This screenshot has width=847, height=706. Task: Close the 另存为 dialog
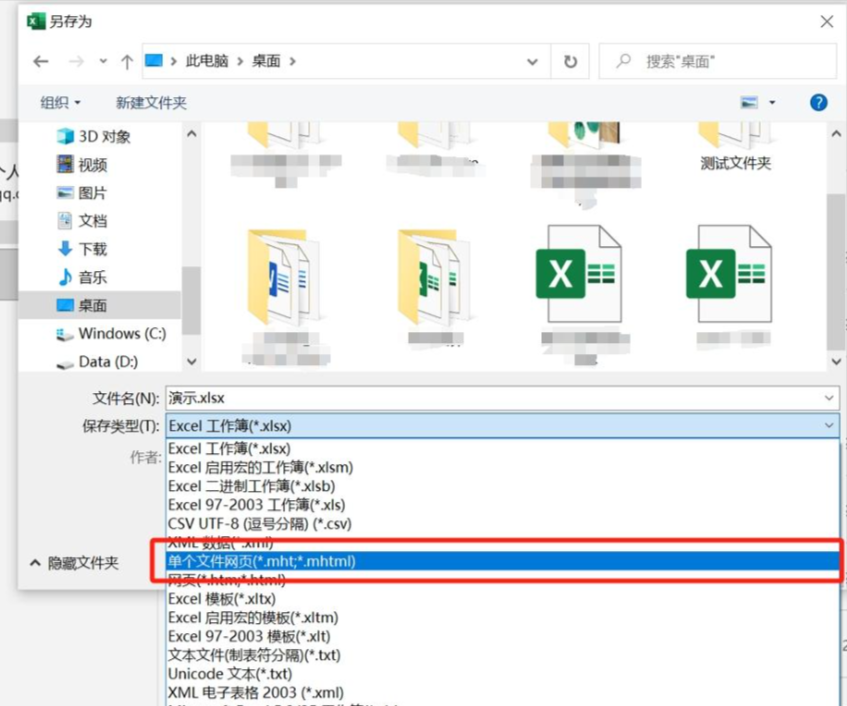(x=827, y=22)
